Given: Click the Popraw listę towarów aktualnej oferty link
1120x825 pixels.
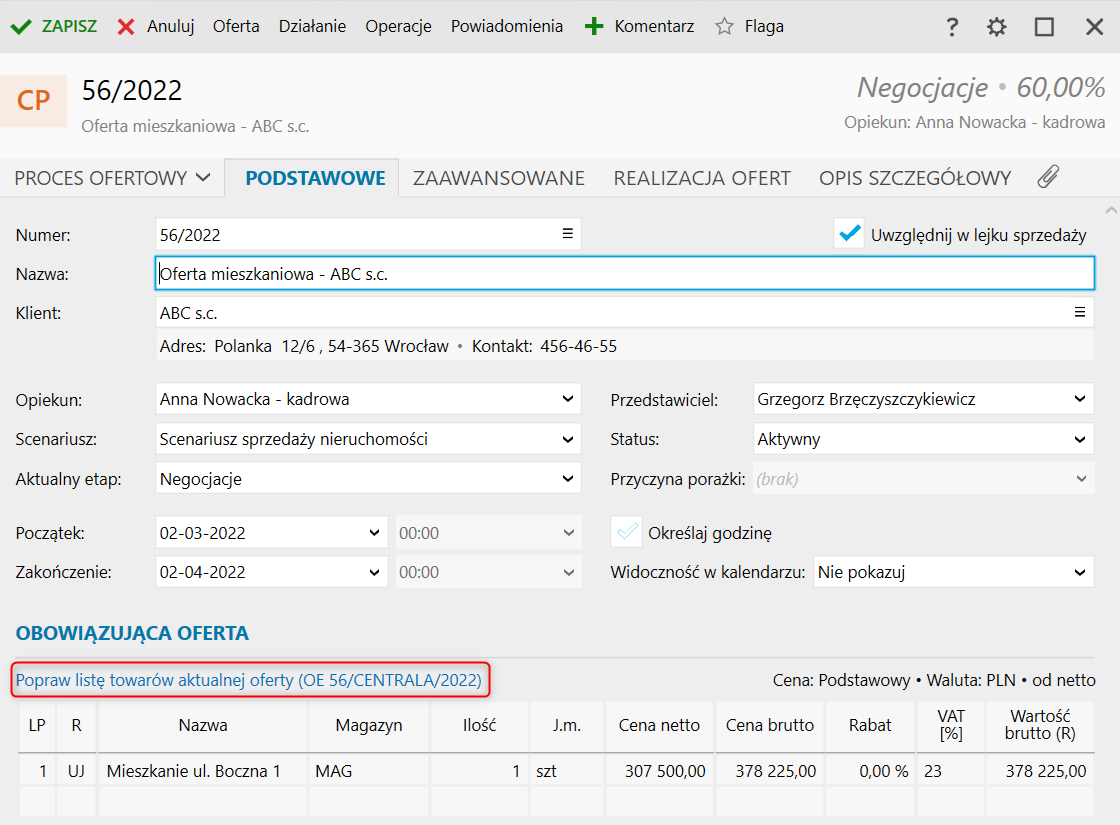Looking at the screenshot, I should click(x=249, y=681).
